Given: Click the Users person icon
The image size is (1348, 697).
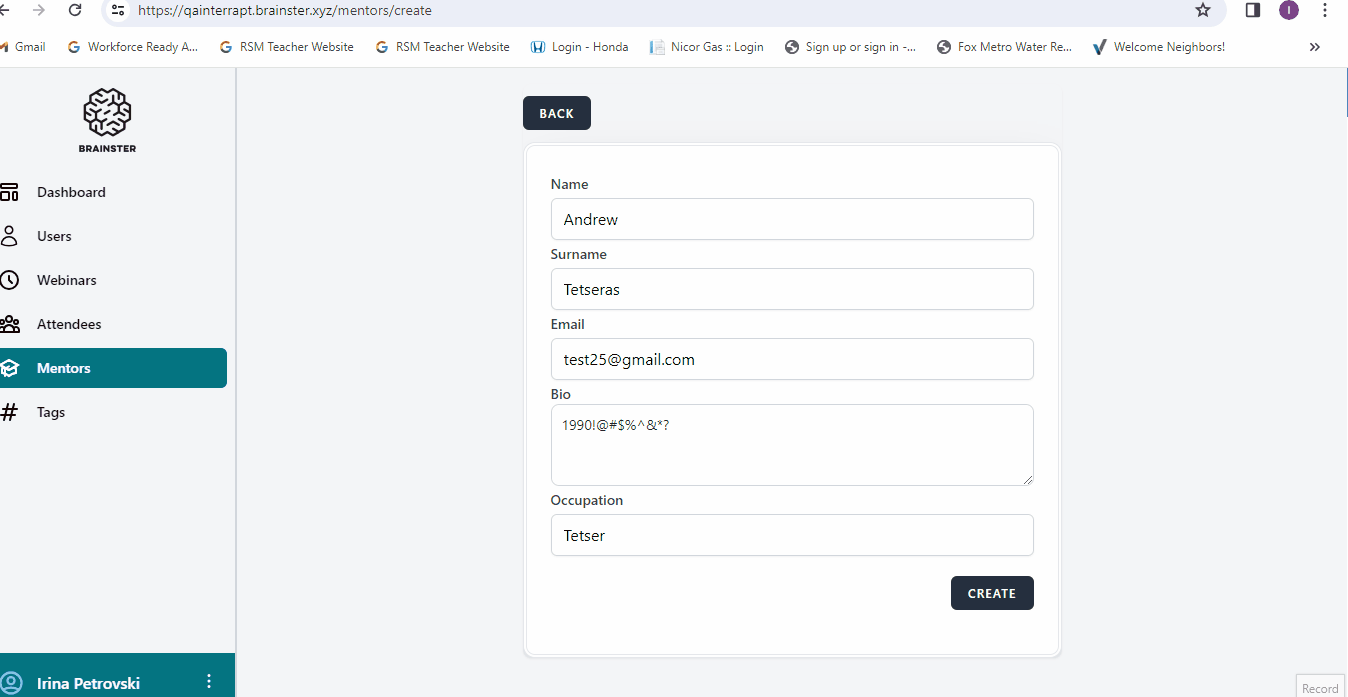Looking at the screenshot, I should [9, 236].
